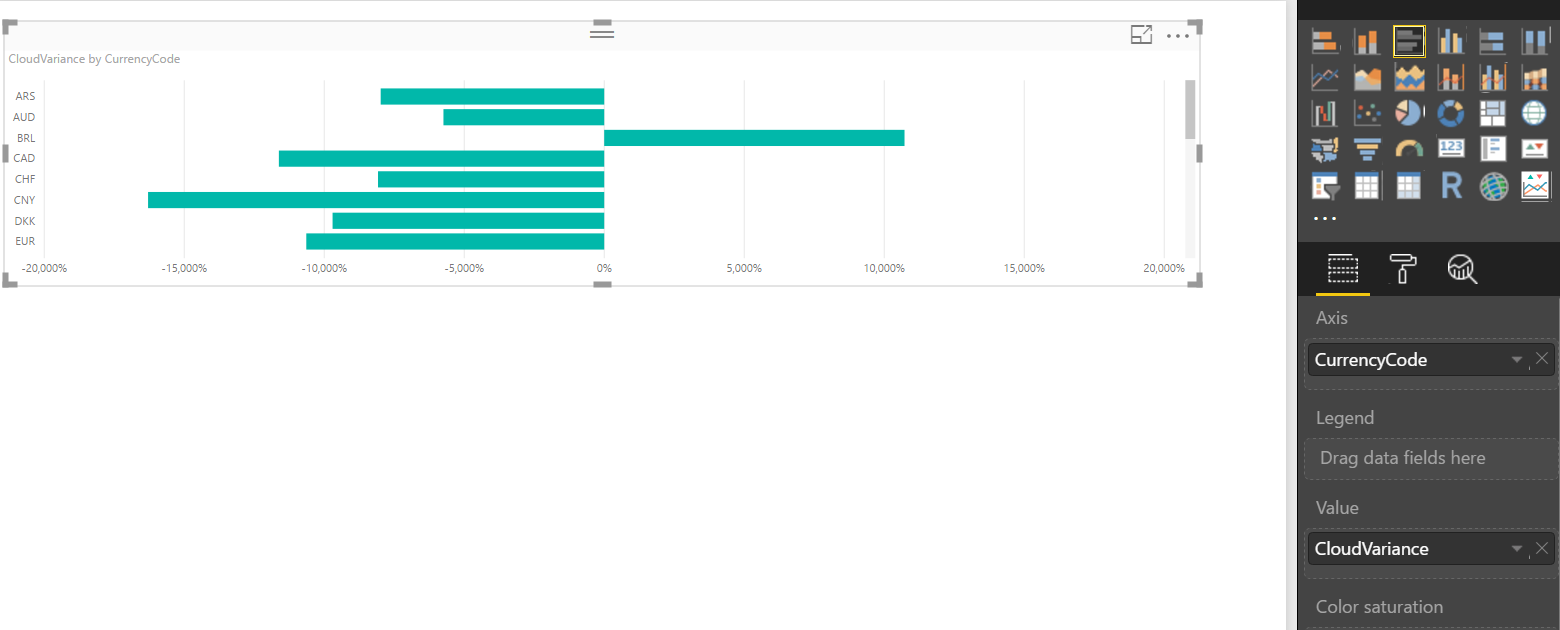This screenshot has height=630, width=1560.
Task: Open More options for the chart visual
Action: 1178,36
